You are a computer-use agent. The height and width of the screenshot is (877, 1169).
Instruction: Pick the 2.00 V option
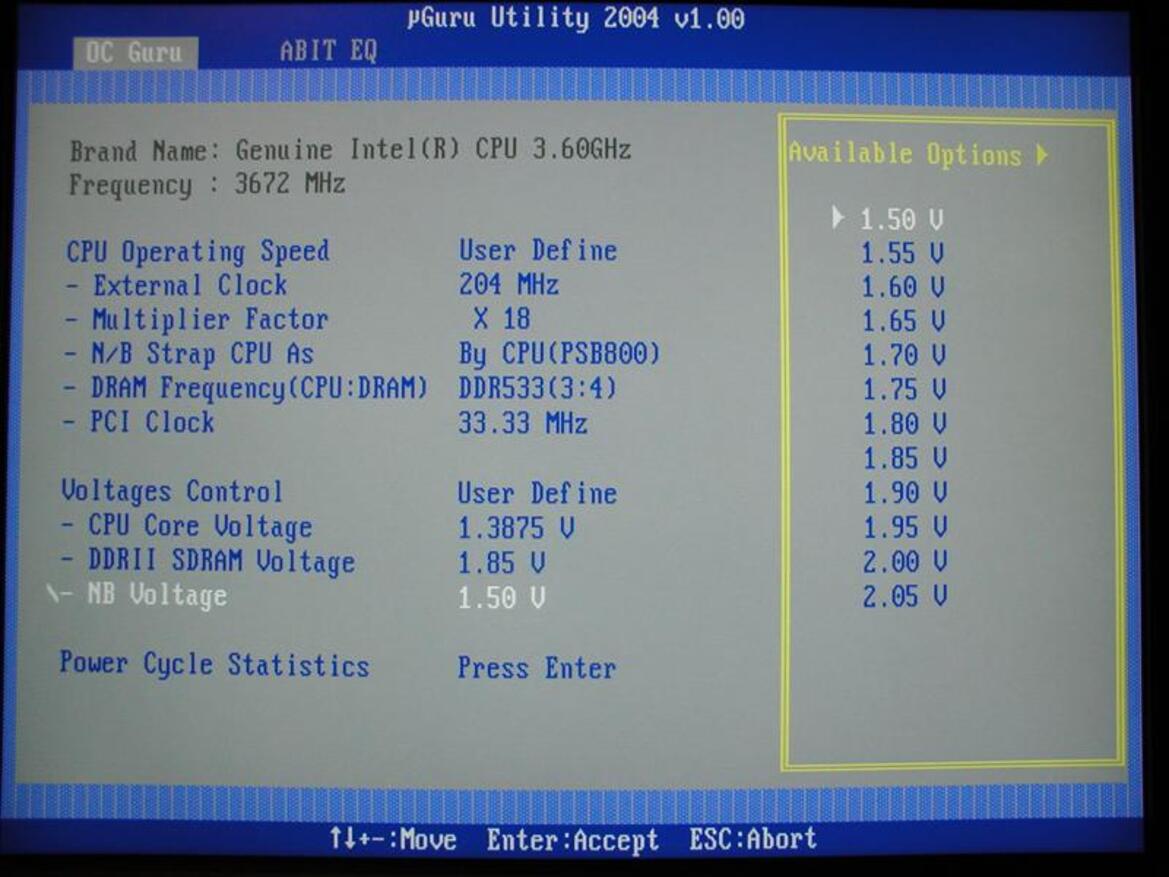[x=904, y=562]
